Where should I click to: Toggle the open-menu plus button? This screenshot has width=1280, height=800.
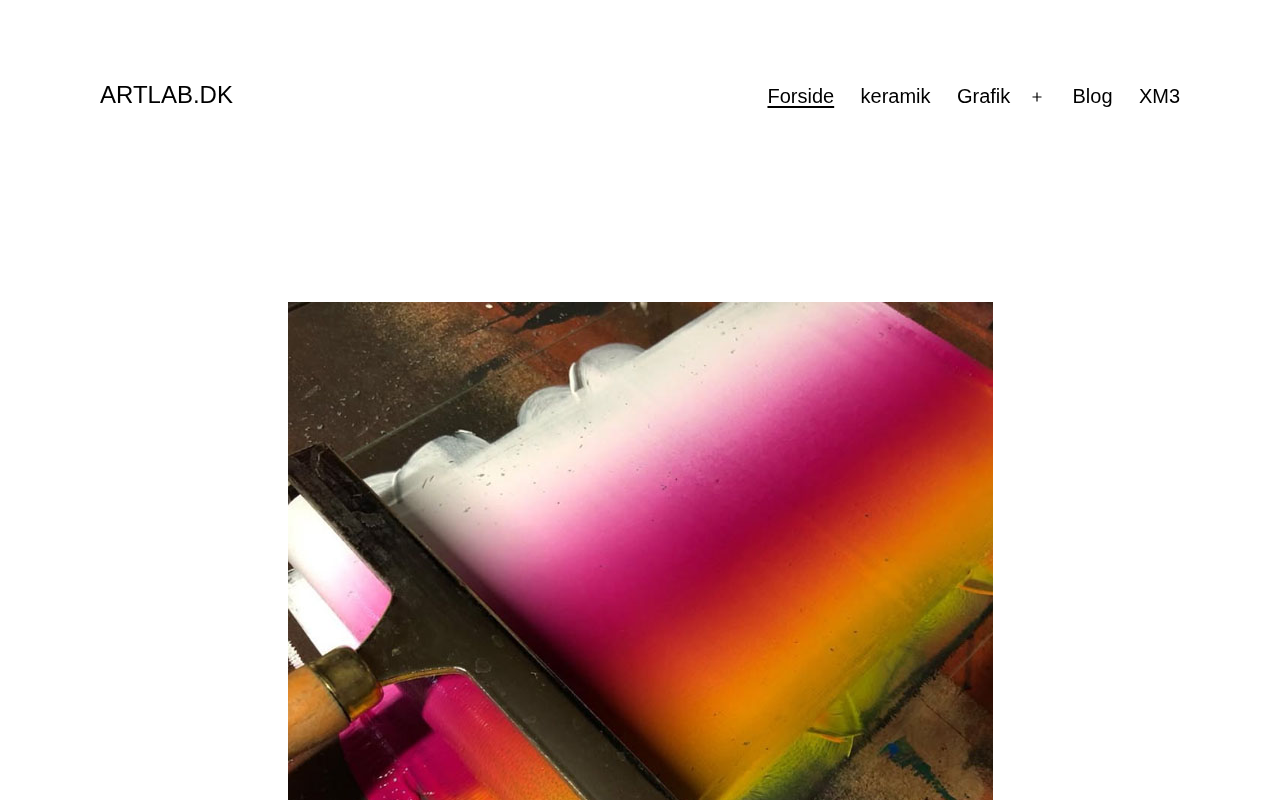click(x=1037, y=97)
